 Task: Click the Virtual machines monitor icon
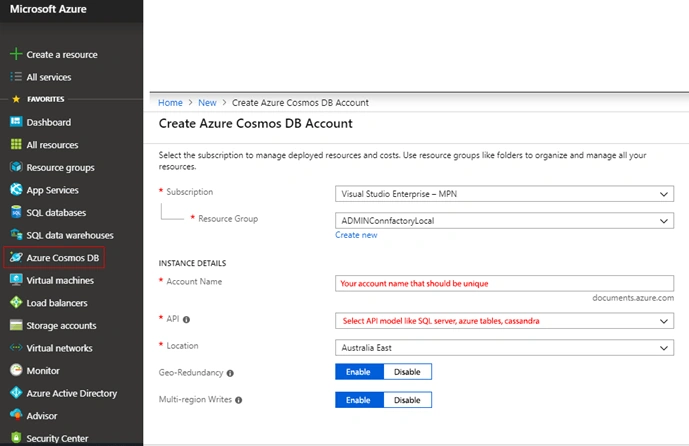tap(16, 280)
